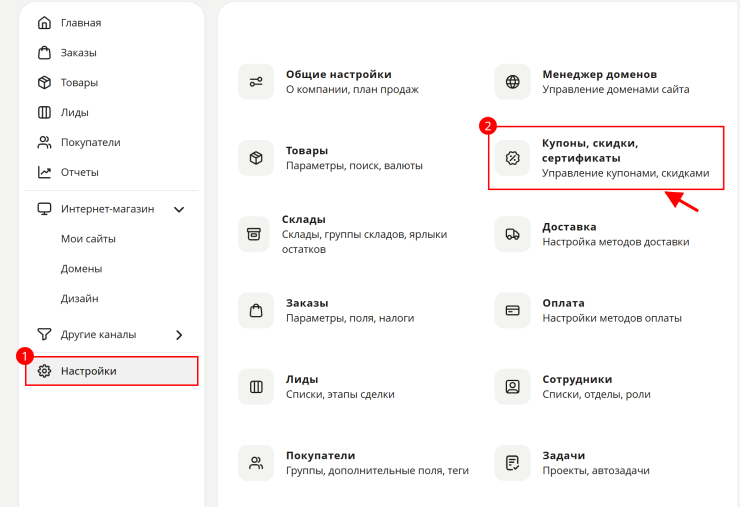
Task: Open the Лиды settings title link
Action: coord(302,379)
